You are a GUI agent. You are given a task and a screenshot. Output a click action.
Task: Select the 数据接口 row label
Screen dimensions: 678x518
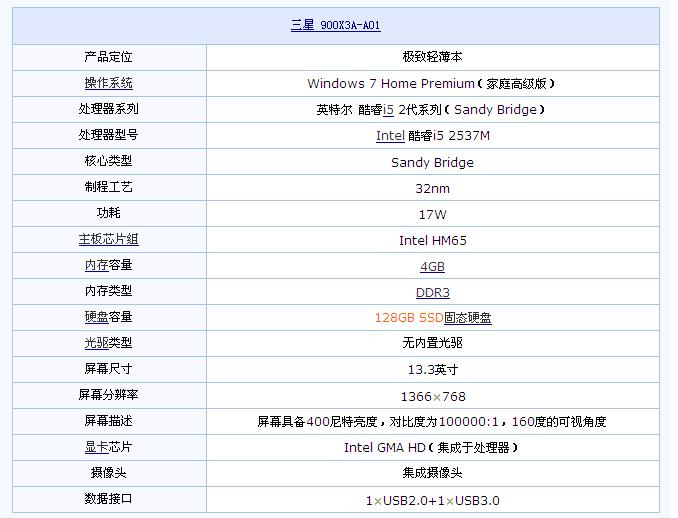(x=109, y=499)
